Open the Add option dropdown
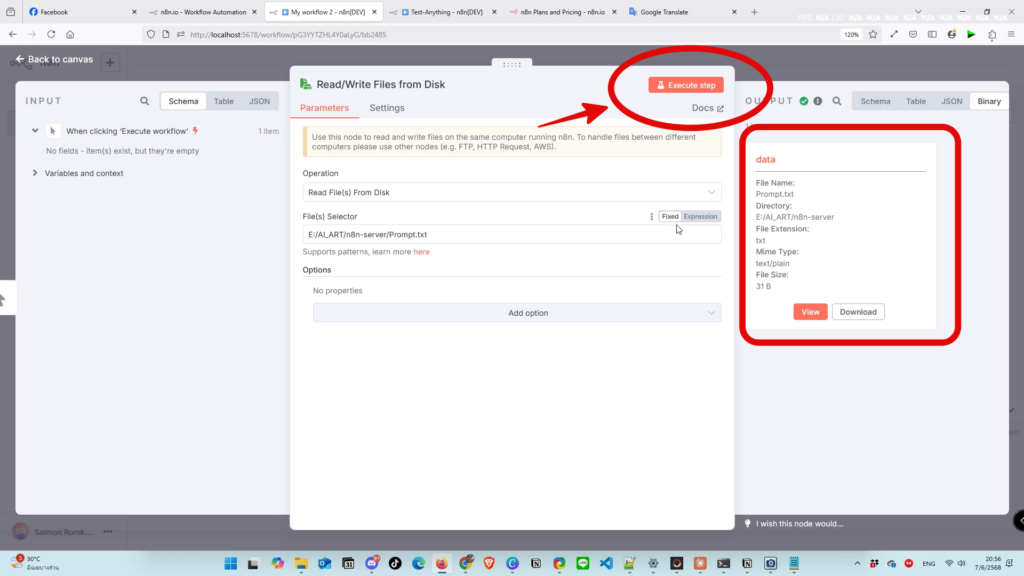The image size is (1024, 576). (x=516, y=313)
